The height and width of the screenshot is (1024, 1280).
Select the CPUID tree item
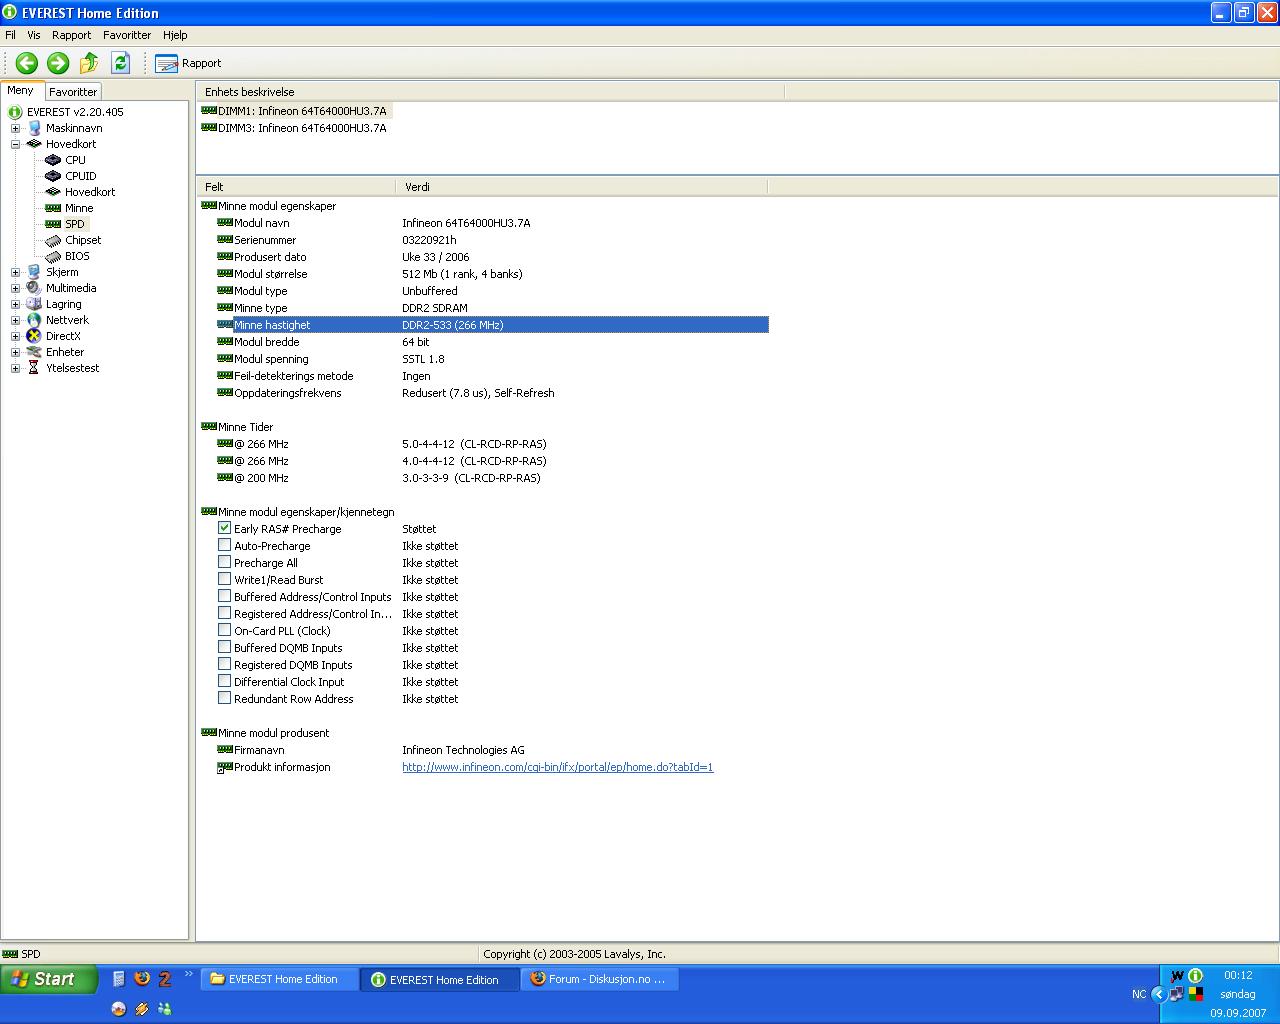81,176
